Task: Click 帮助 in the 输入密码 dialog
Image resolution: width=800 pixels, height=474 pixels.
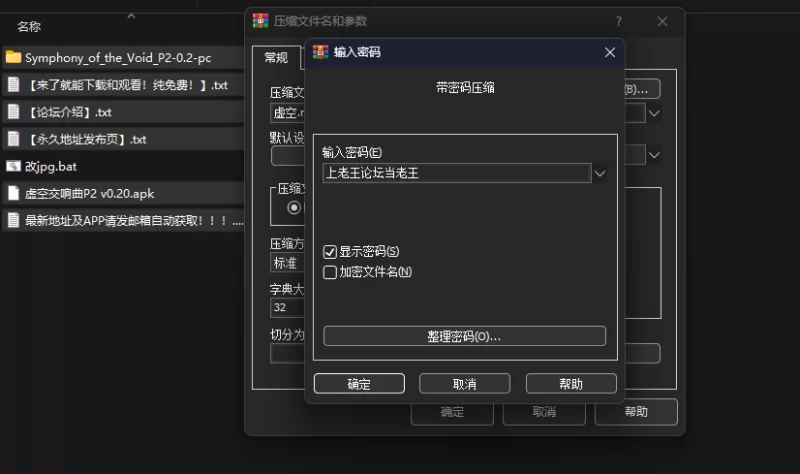Action: pyautogui.click(x=571, y=384)
